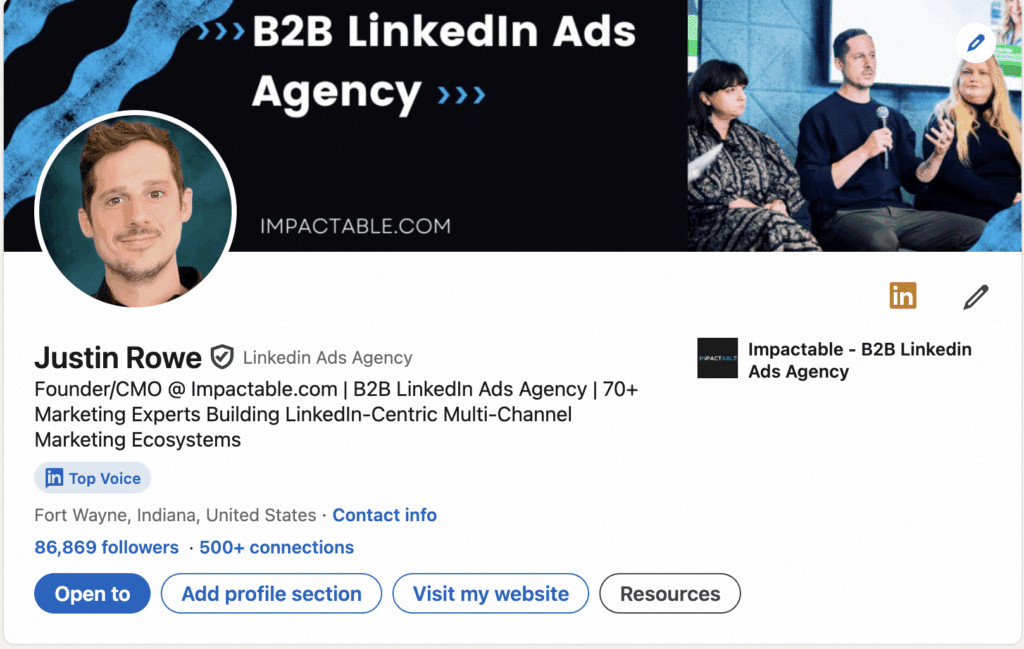Click the Impactable company logo
Screen dimensions: 1024x649
click(x=717, y=358)
